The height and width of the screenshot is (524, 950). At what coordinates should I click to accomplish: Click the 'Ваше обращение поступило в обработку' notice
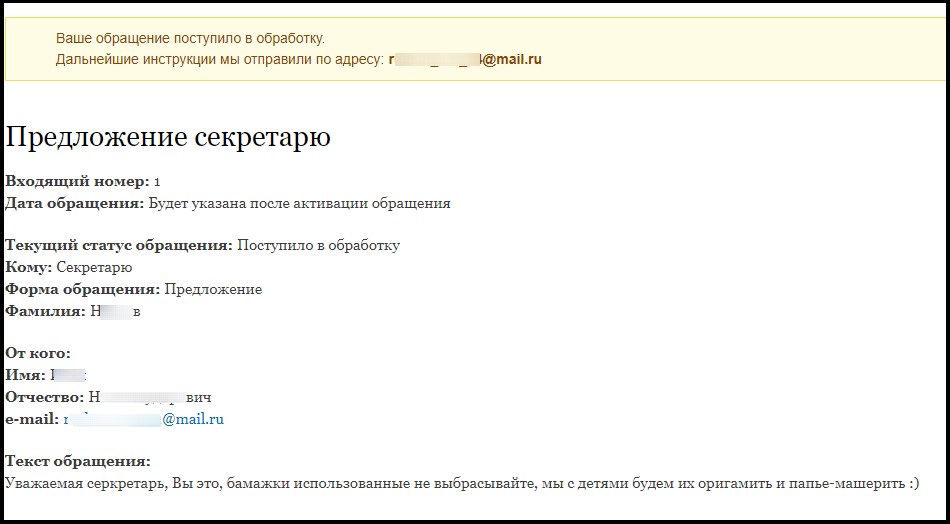(x=190, y=39)
